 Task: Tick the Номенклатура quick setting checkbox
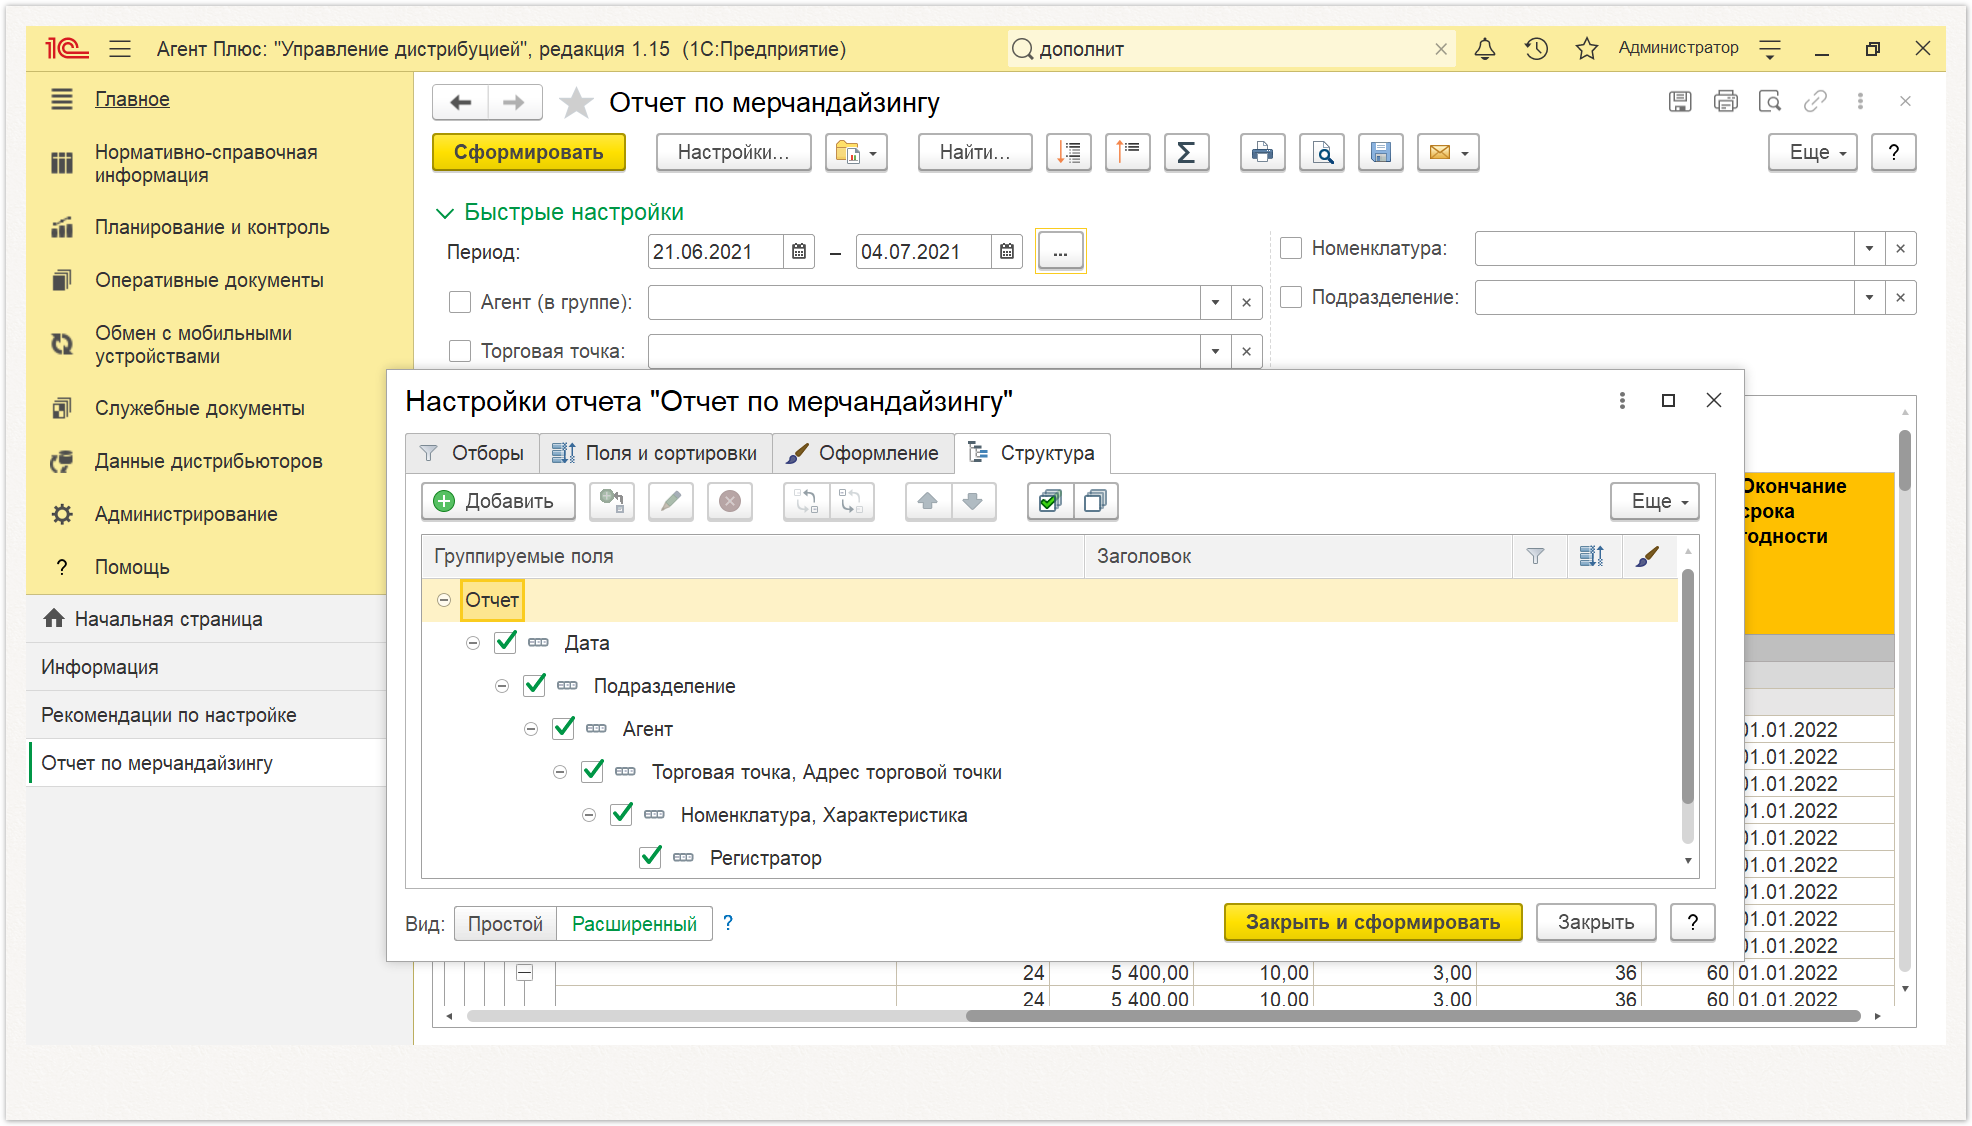[1291, 248]
